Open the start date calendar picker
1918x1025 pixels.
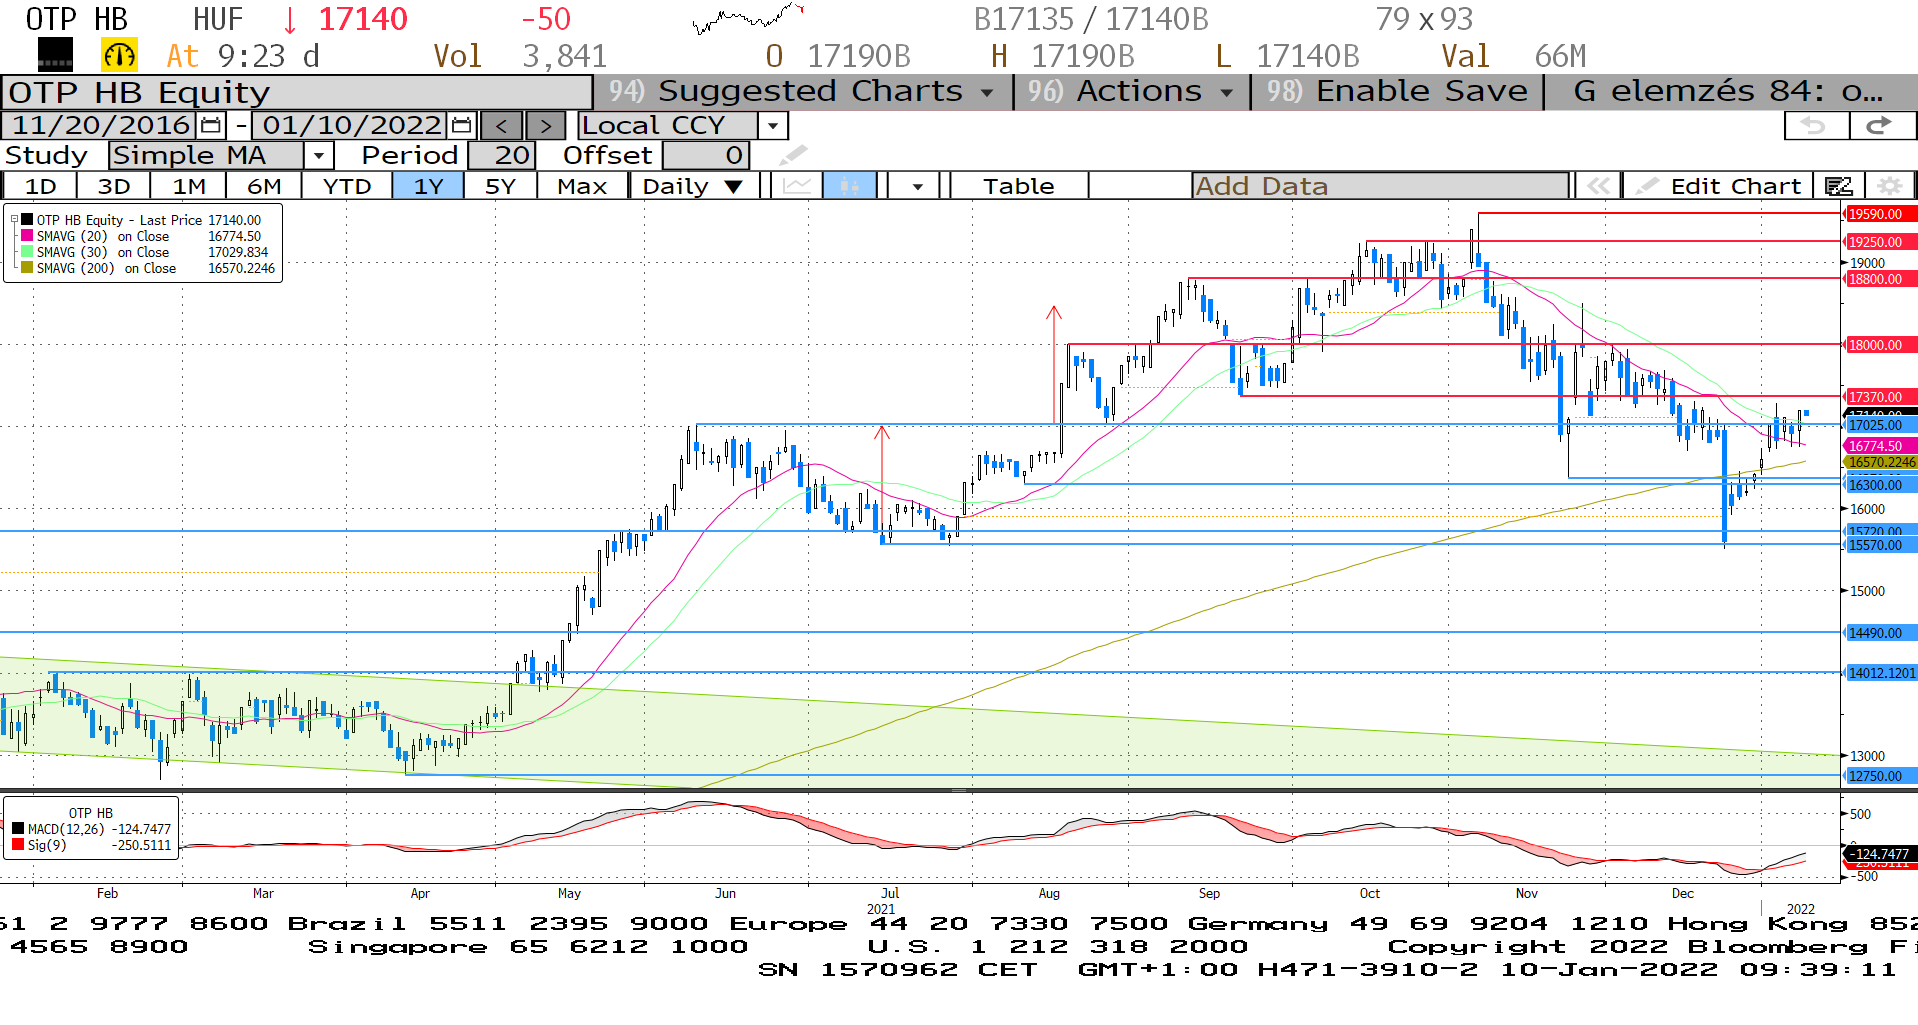[211, 126]
